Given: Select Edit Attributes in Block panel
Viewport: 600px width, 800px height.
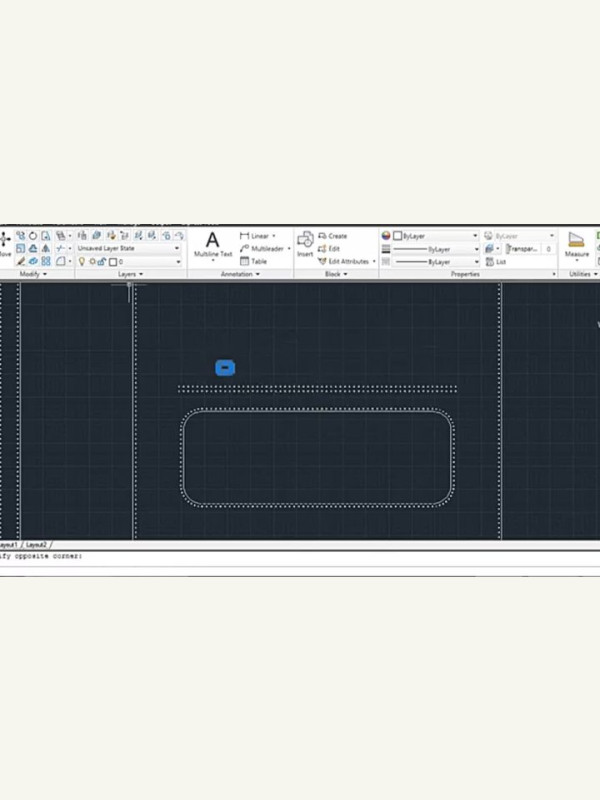Looking at the screenshot, I should pos(346,261).
